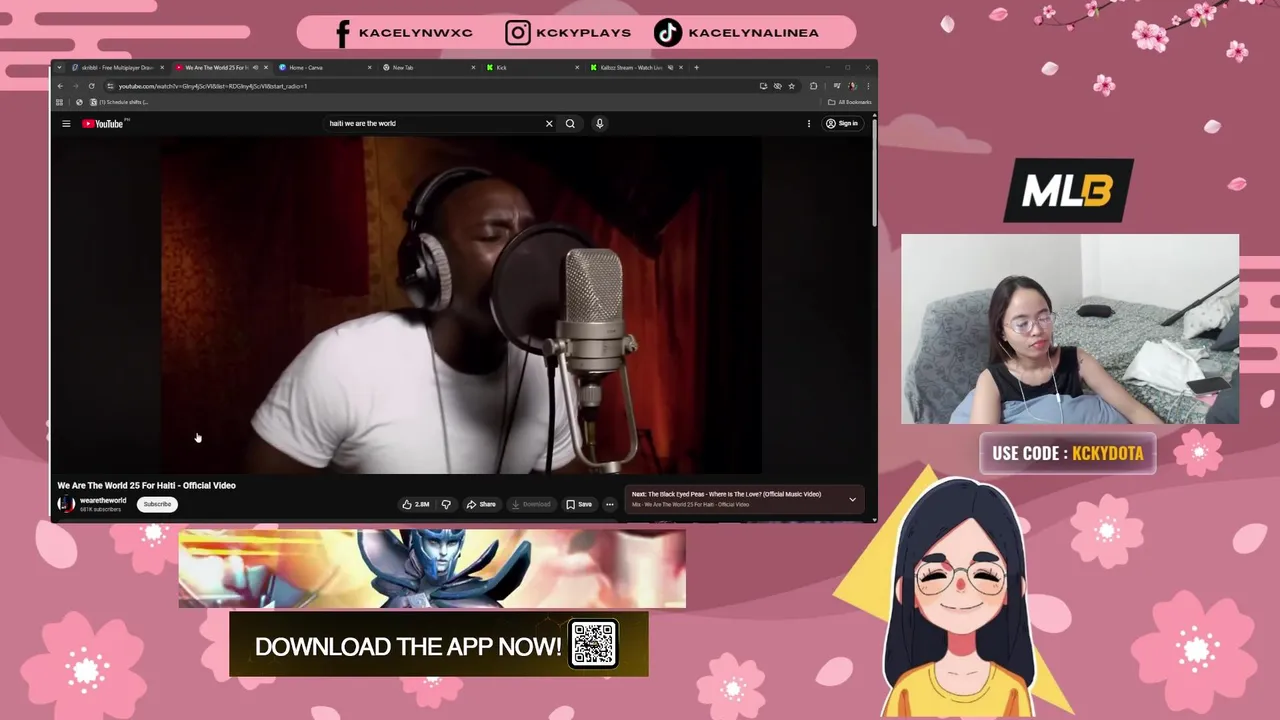
Task: Click the YouTube search magnifier button
Action: (x=570, y=124)
